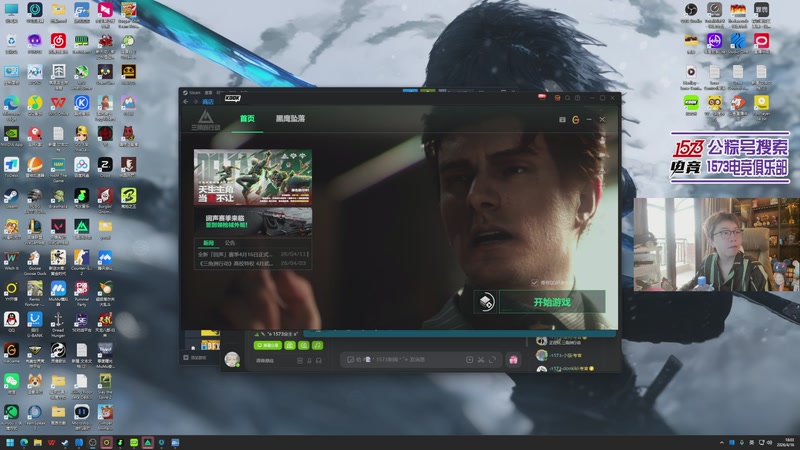
Task: Open the green KOOK shortcut on the right desktop
Action: pos(691,105)
